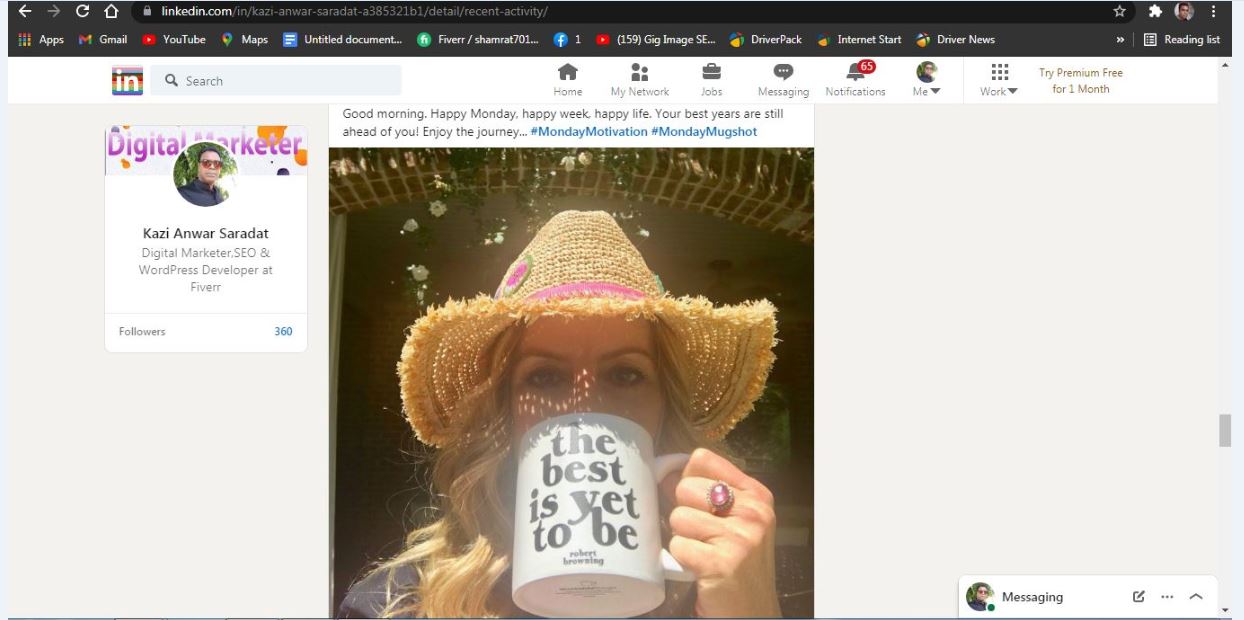Compose a new message in Messaging bar
This screenshot has width=1244, height=620.
click(x=1138, y=597)
